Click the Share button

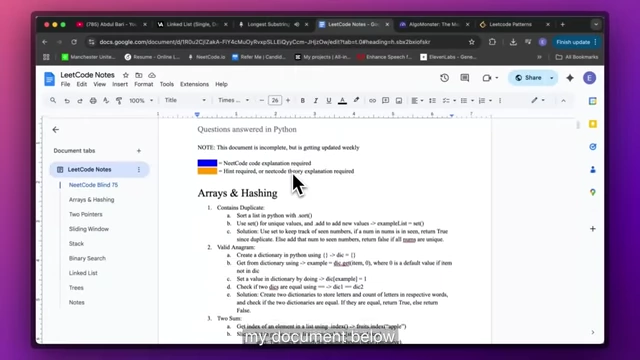pos(528,78)
